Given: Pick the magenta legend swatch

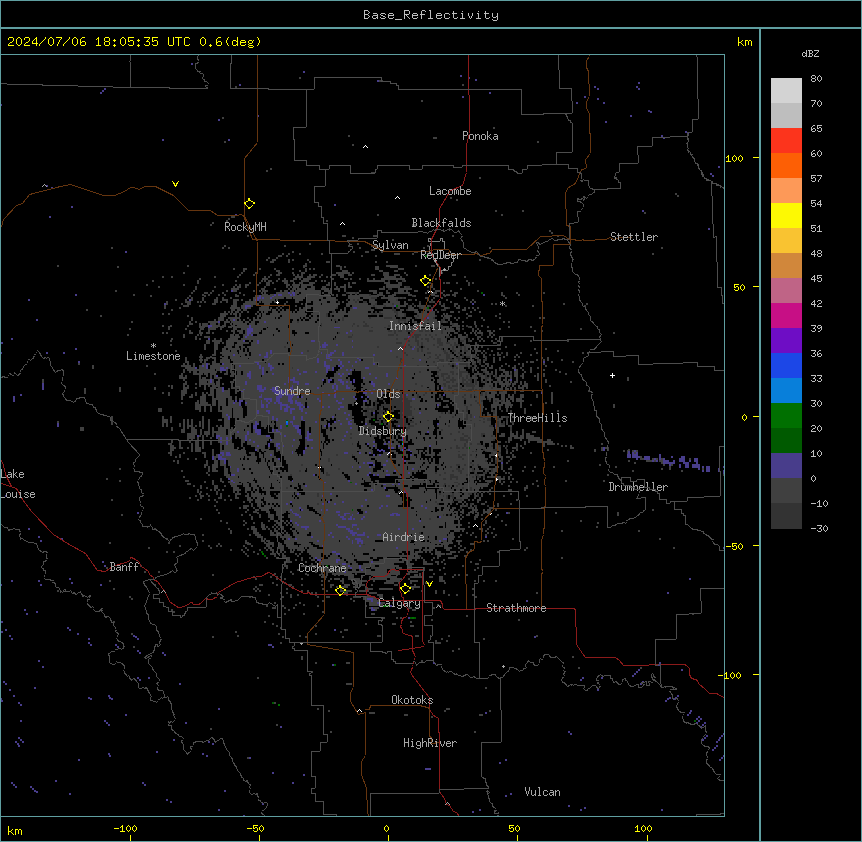Looking at the screenshot, I should coord(786,315).
